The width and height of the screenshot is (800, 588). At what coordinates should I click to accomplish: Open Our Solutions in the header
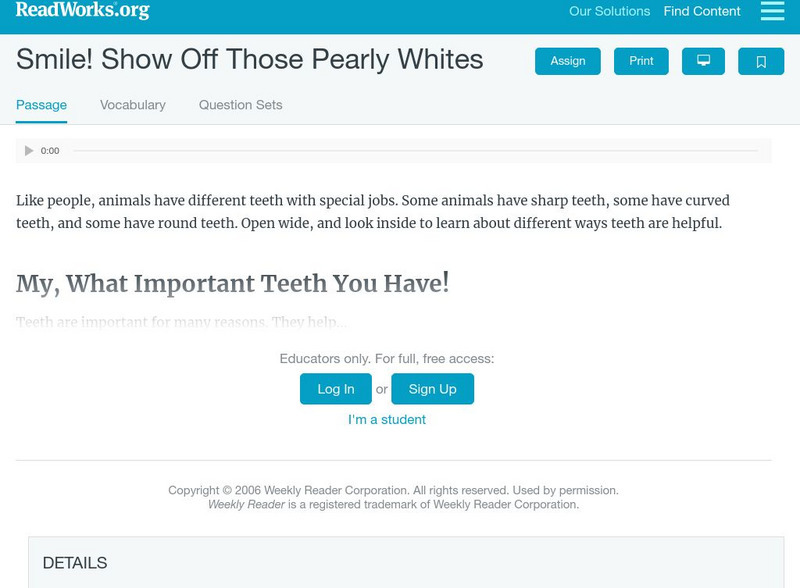pos(609,12)
